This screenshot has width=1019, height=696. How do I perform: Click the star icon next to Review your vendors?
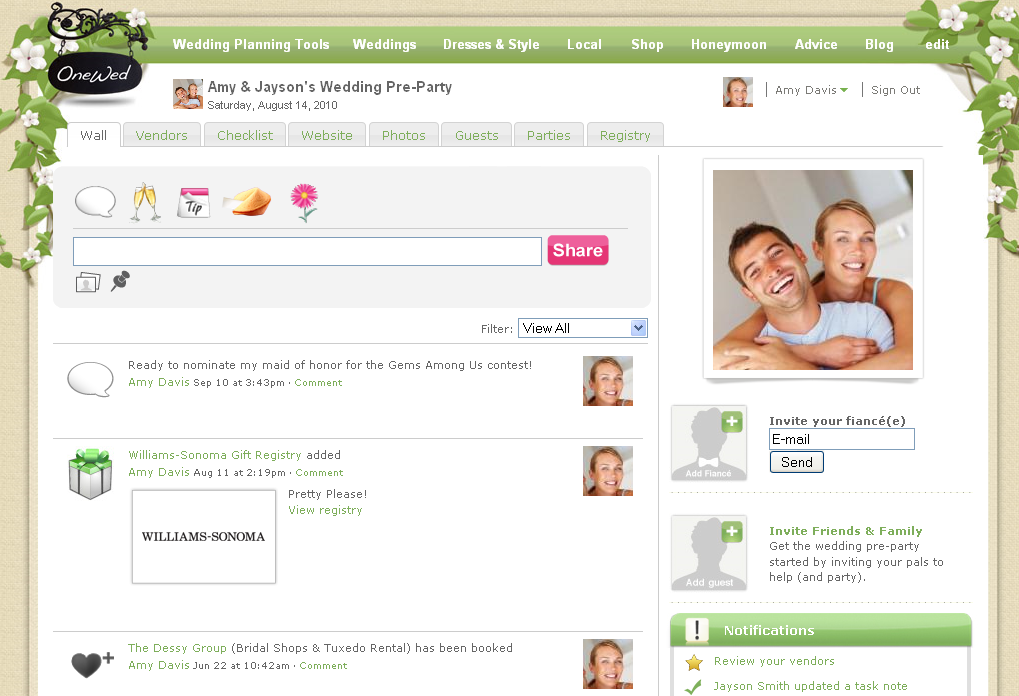[x=694, y=662]
